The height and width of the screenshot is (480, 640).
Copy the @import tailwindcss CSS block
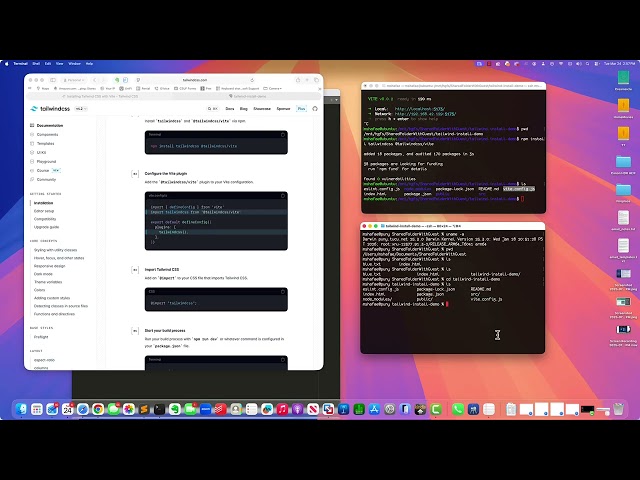coord(282,292)
